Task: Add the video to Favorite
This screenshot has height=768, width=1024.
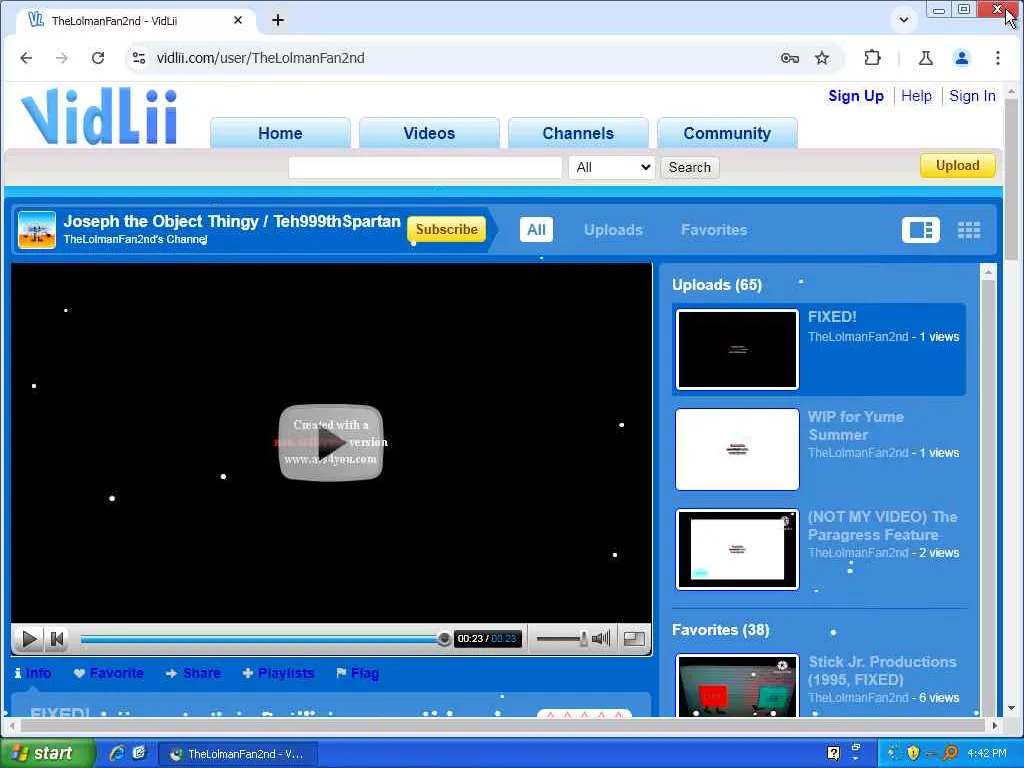Action: [x=108, y=673]
